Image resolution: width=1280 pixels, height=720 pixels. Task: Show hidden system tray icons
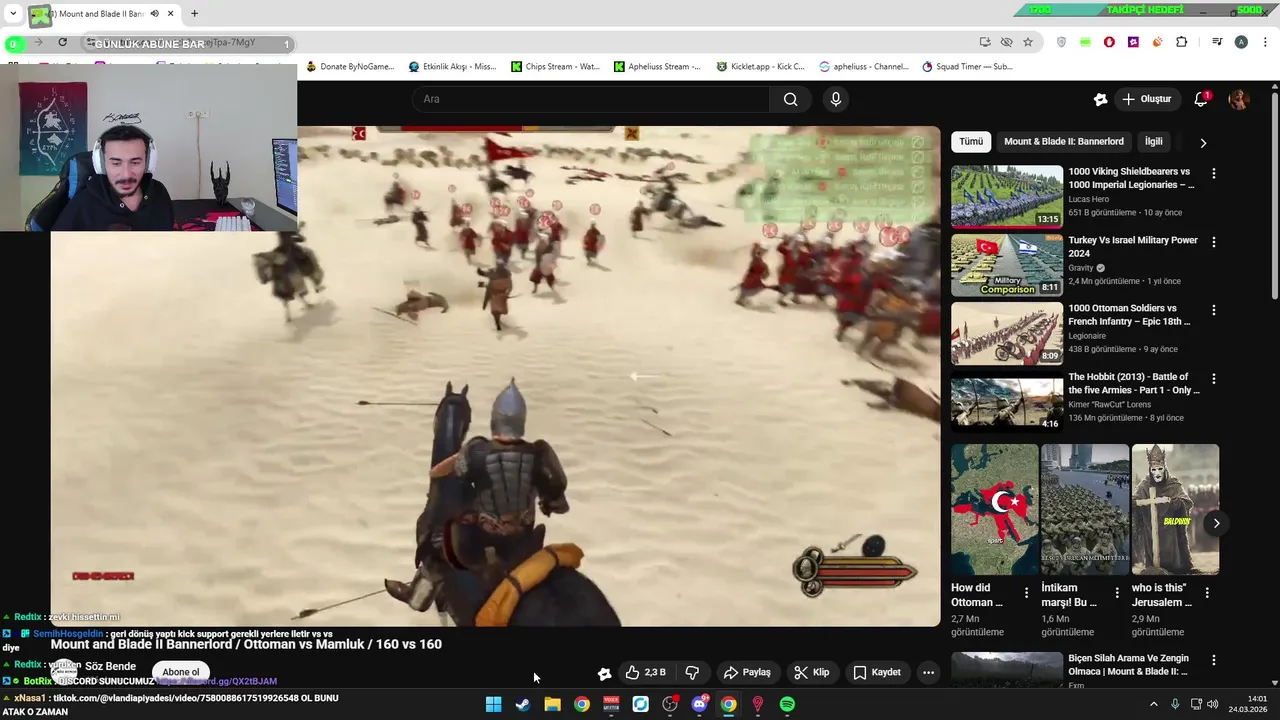[1153, 704]
